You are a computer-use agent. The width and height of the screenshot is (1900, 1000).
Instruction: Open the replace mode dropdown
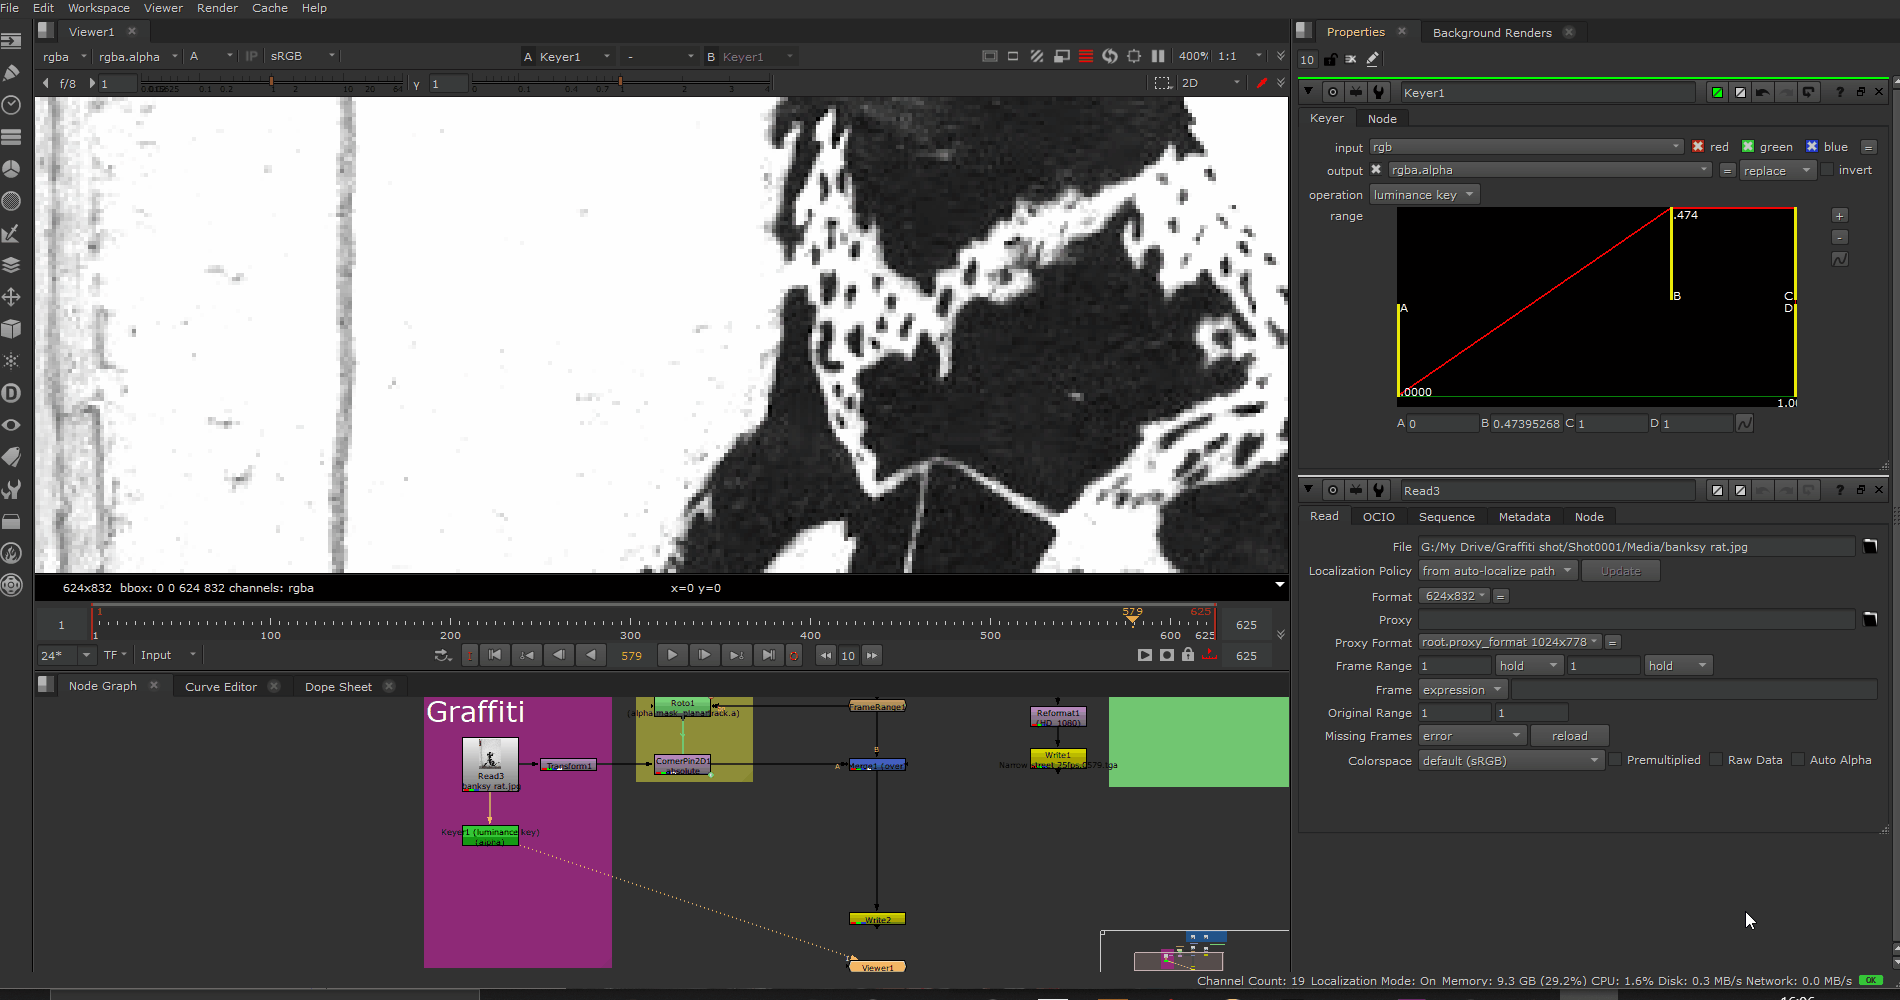(1777, 170)
